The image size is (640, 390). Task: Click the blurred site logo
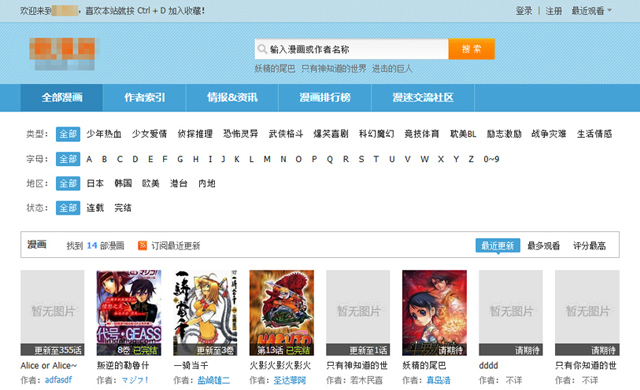click(64, 53)
